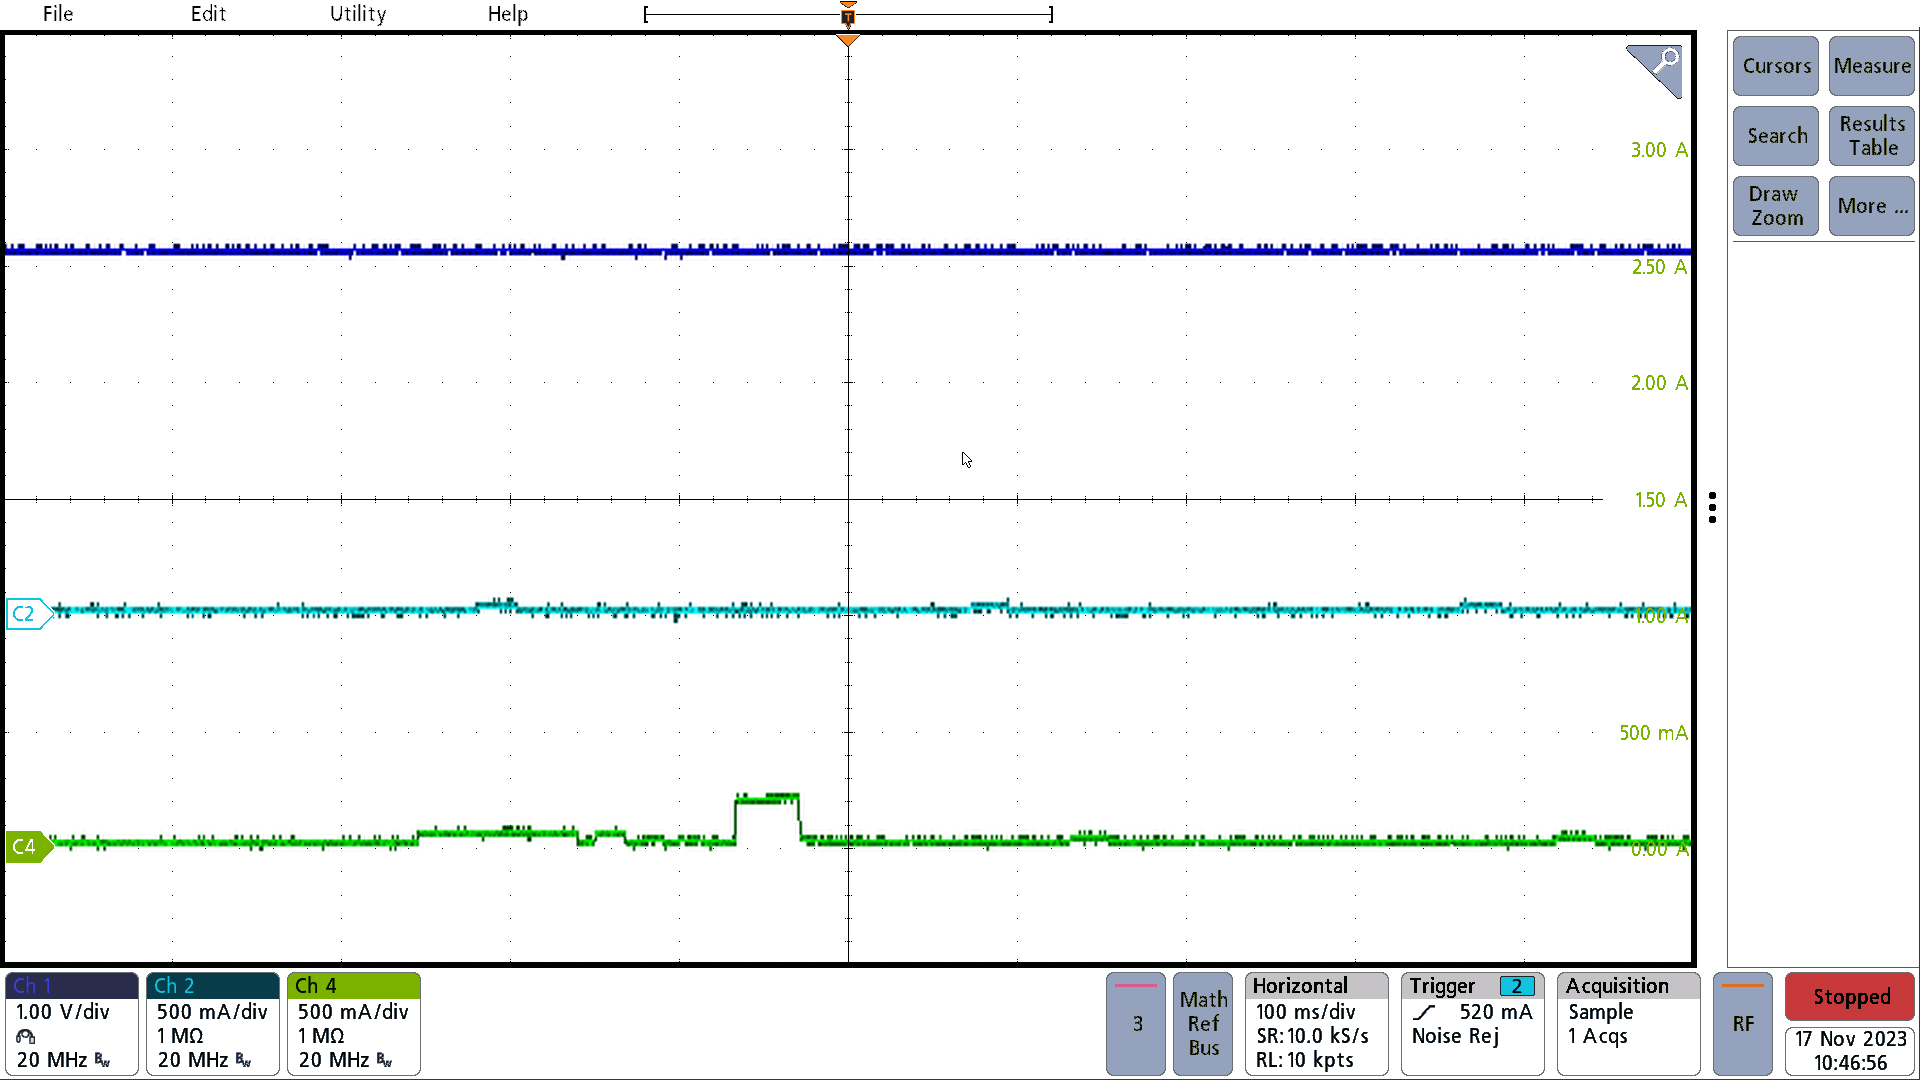Image resolution: width=1920 pixels, height=1080 pixels.
Task: Click the Ch 2 bandwidth limit icon
Action: (x=243, y=1061)
